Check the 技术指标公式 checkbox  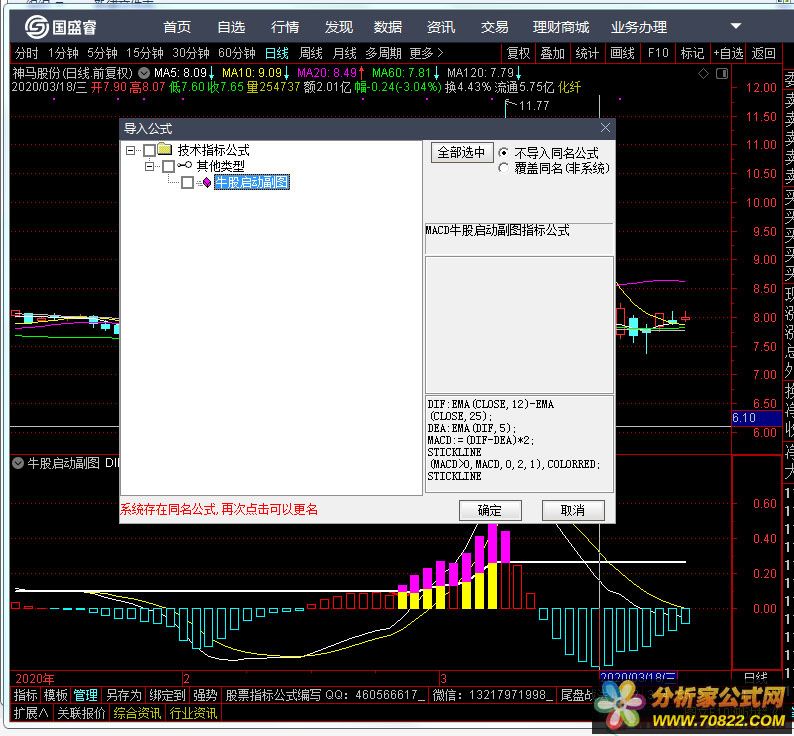149,150
